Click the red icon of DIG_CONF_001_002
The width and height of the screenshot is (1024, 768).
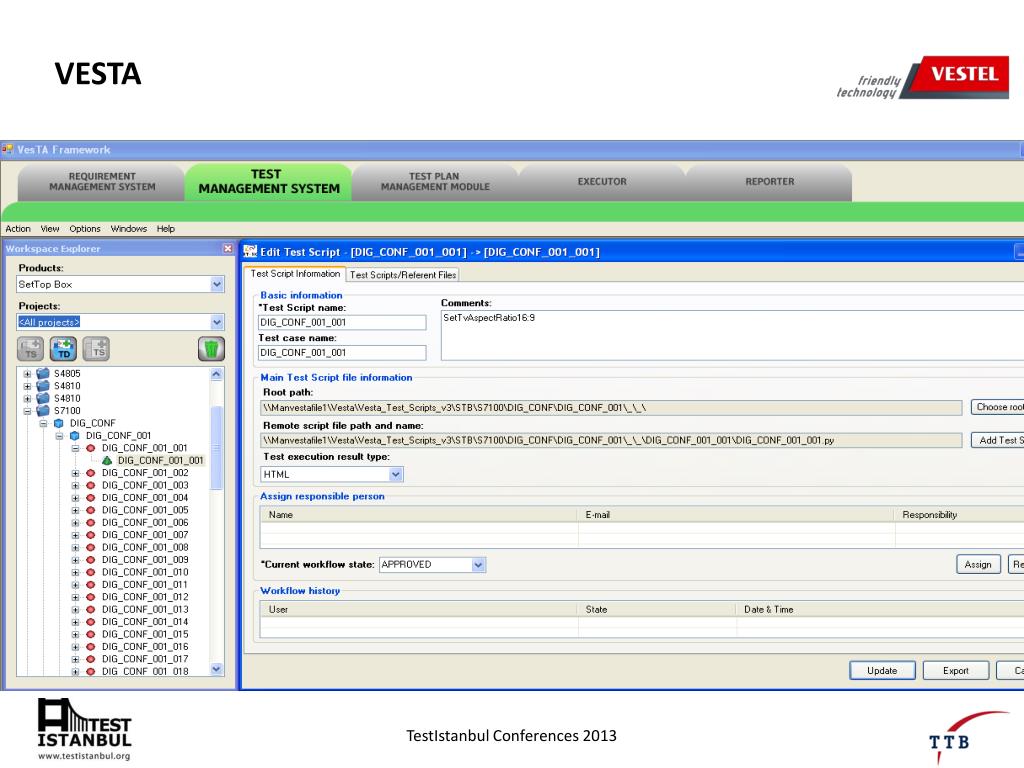coord(91,473)
